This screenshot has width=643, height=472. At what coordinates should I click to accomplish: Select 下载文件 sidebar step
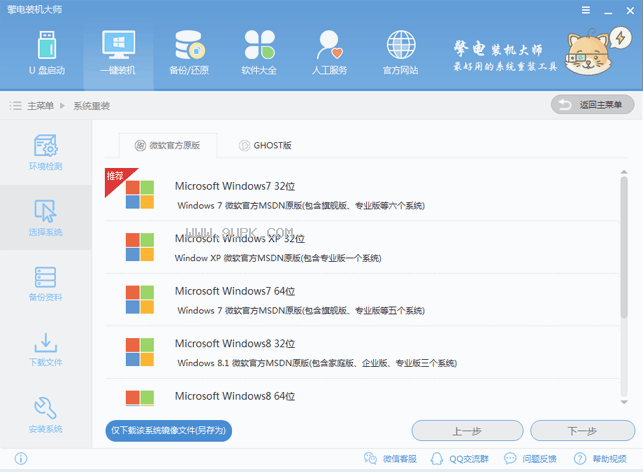point(46,349)
